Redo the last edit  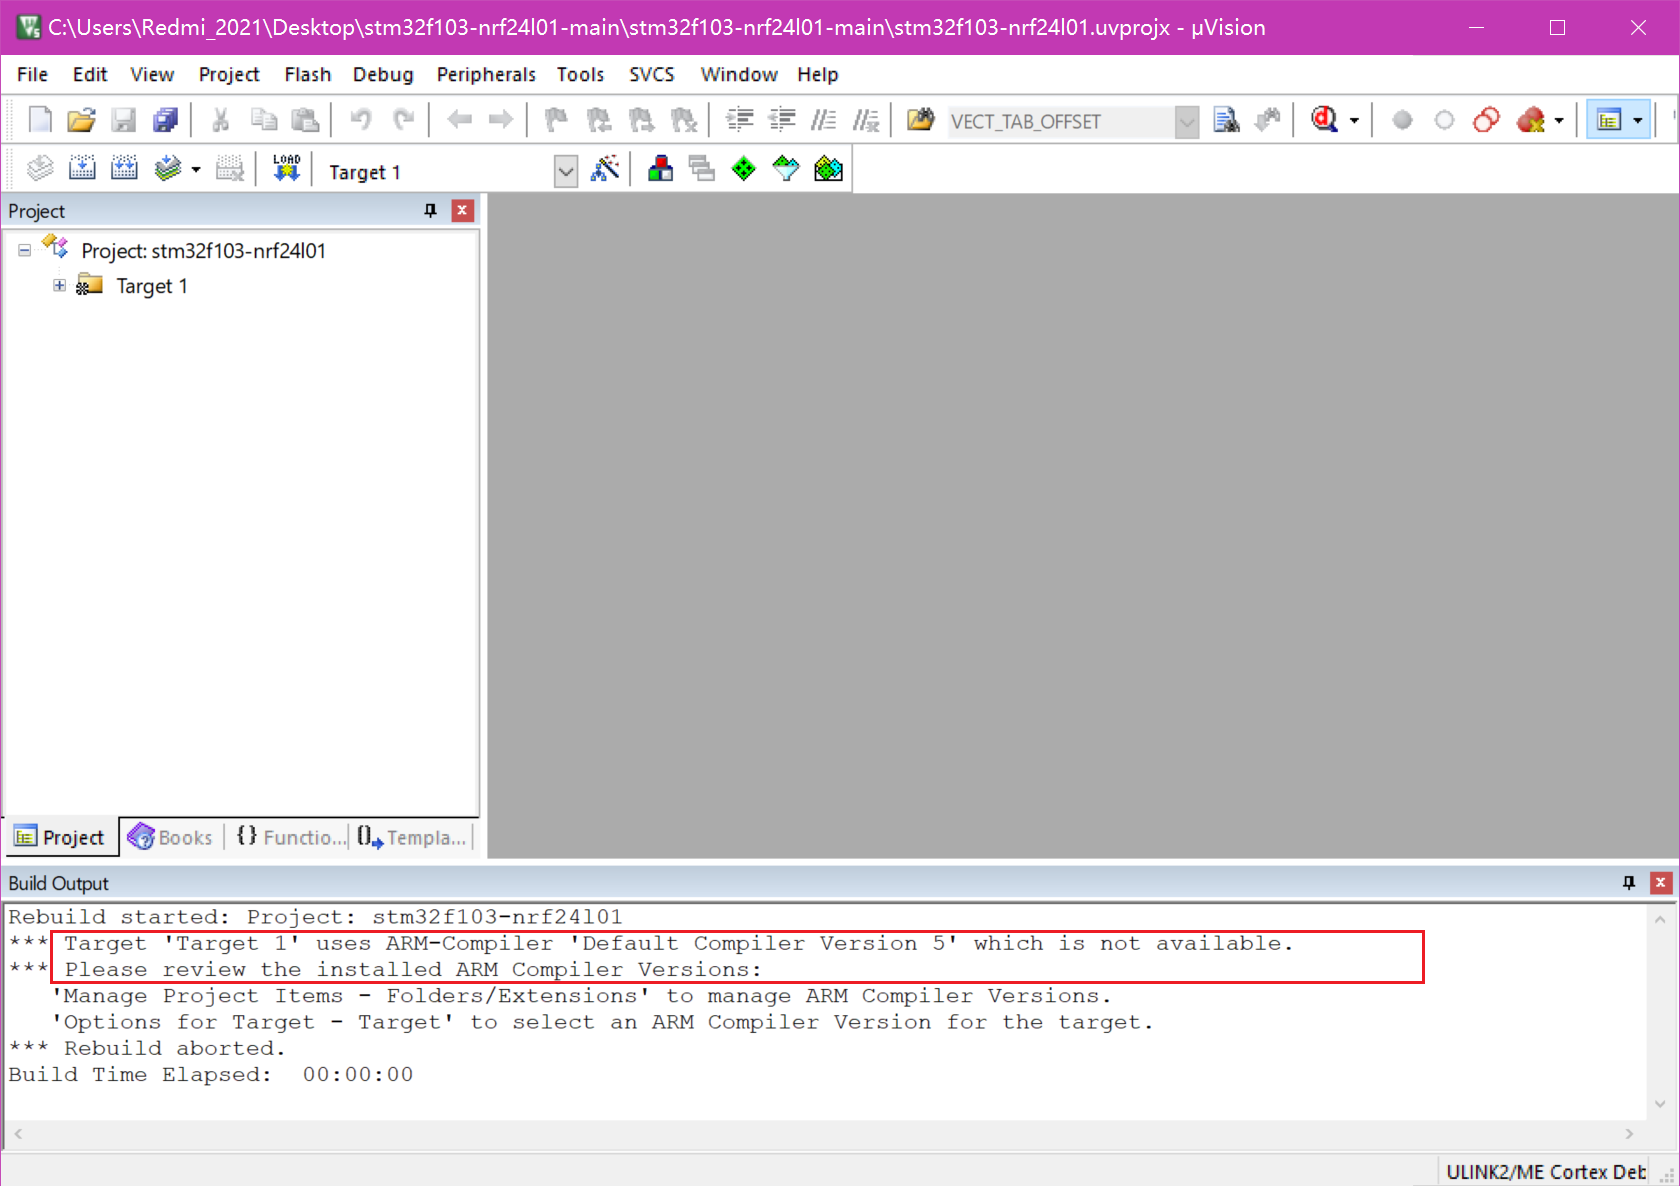tap(403, 120)
